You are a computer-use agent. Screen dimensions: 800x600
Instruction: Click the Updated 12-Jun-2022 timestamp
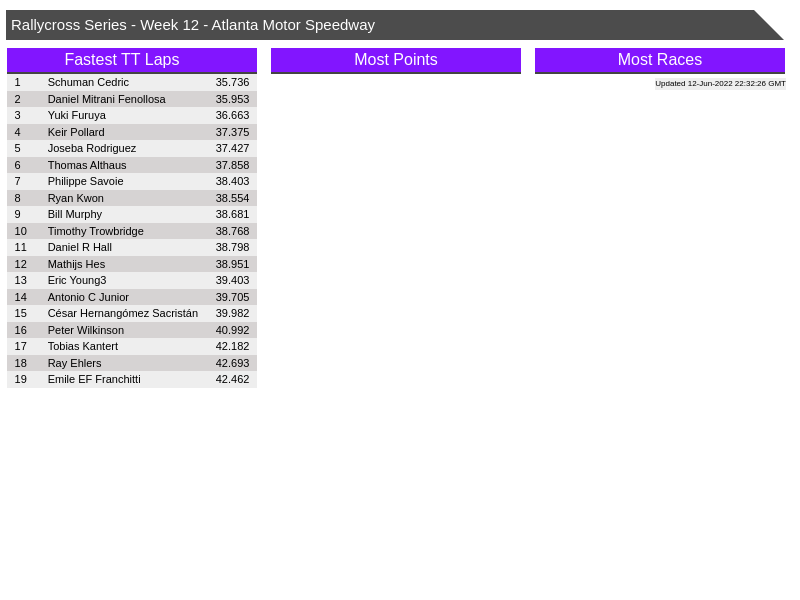click(720, 84)
